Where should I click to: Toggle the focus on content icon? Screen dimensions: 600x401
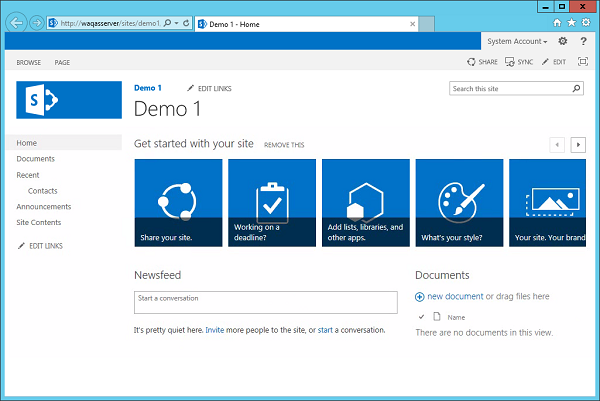(x=583, y=62)
